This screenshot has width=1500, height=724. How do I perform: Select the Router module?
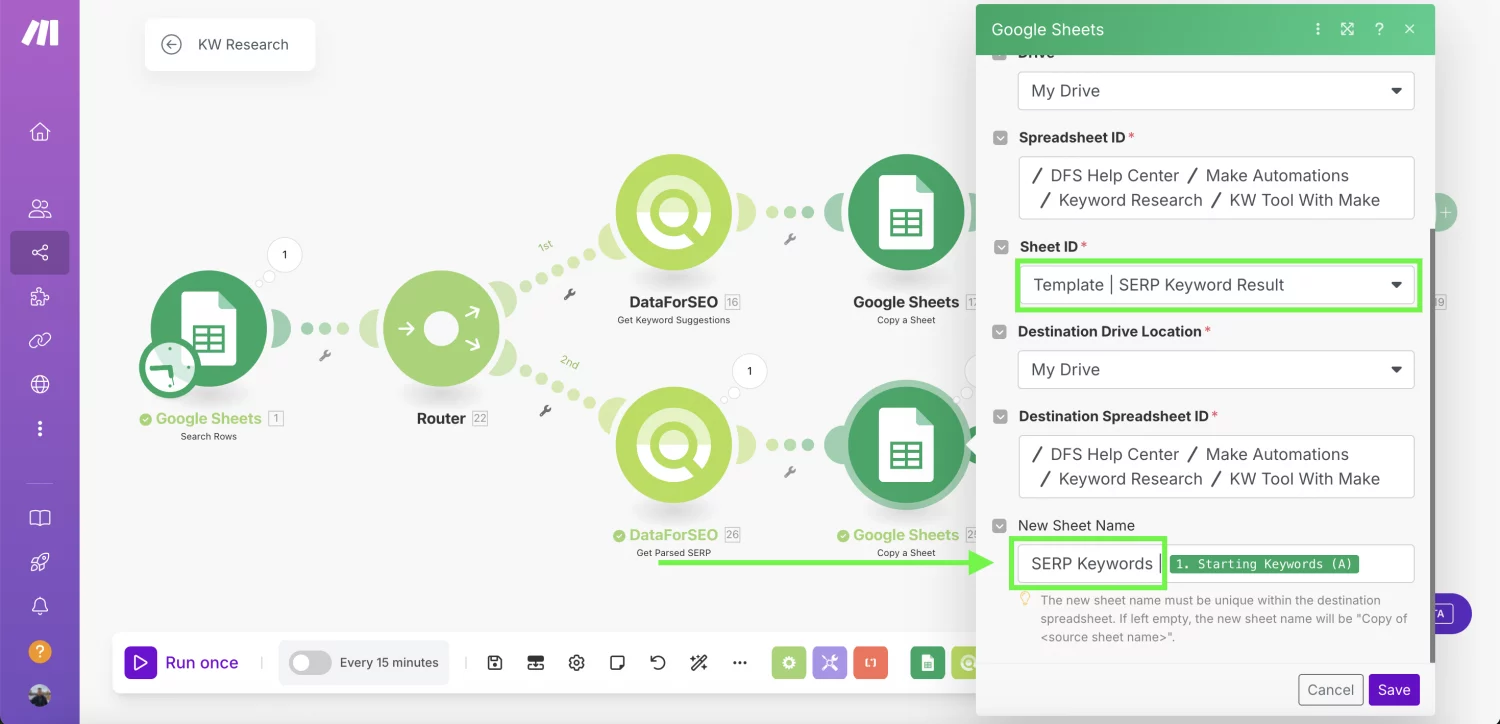[441, 329]
